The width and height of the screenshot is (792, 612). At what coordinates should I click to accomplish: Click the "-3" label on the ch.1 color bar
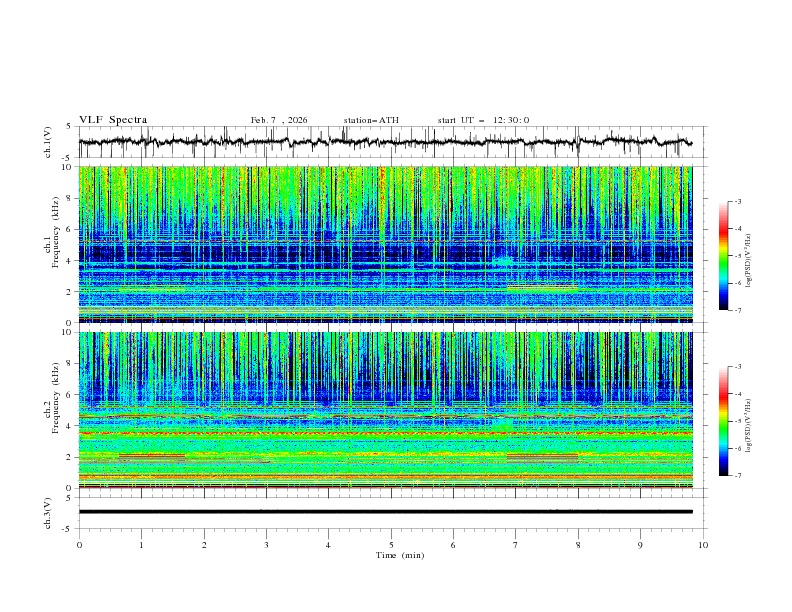click(x=737, y=201)
